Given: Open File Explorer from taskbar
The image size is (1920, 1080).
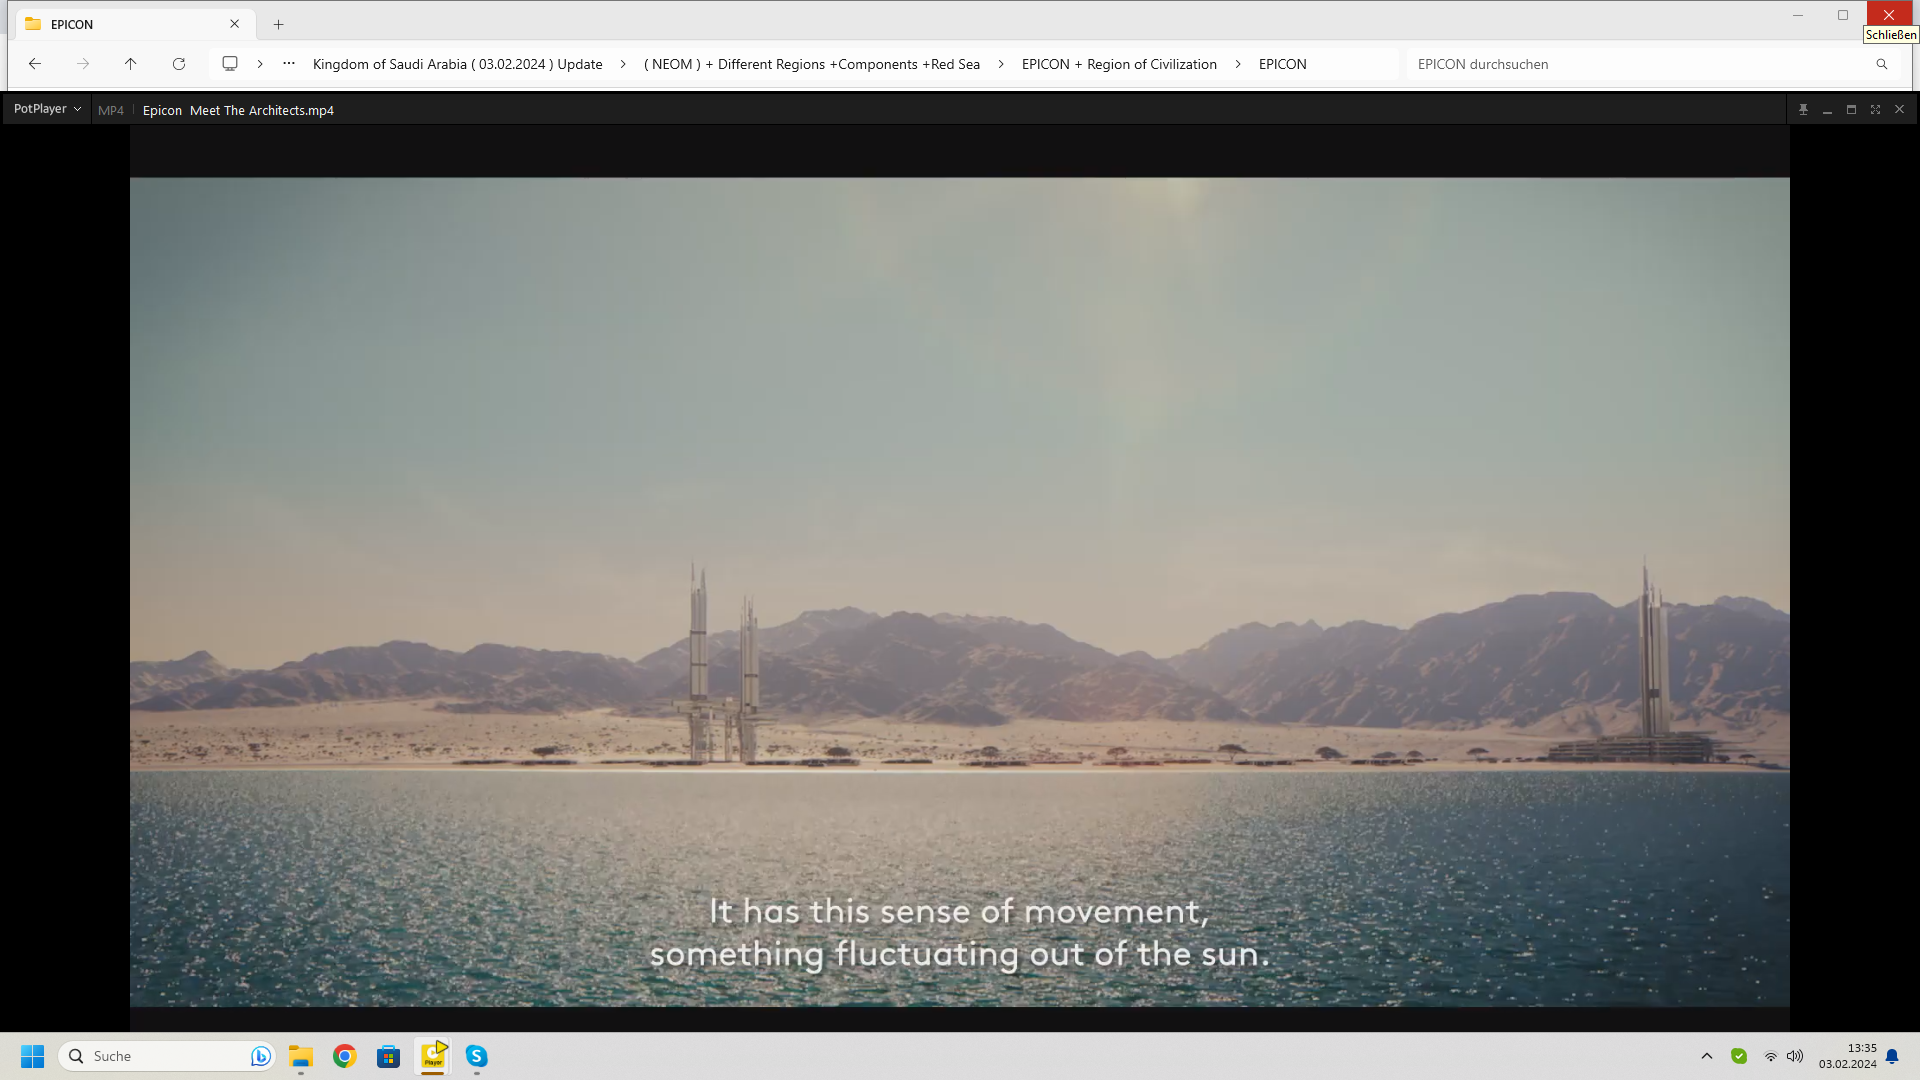Looking at the screenshot, I should pyautogui.click(x=301, y=1056).
